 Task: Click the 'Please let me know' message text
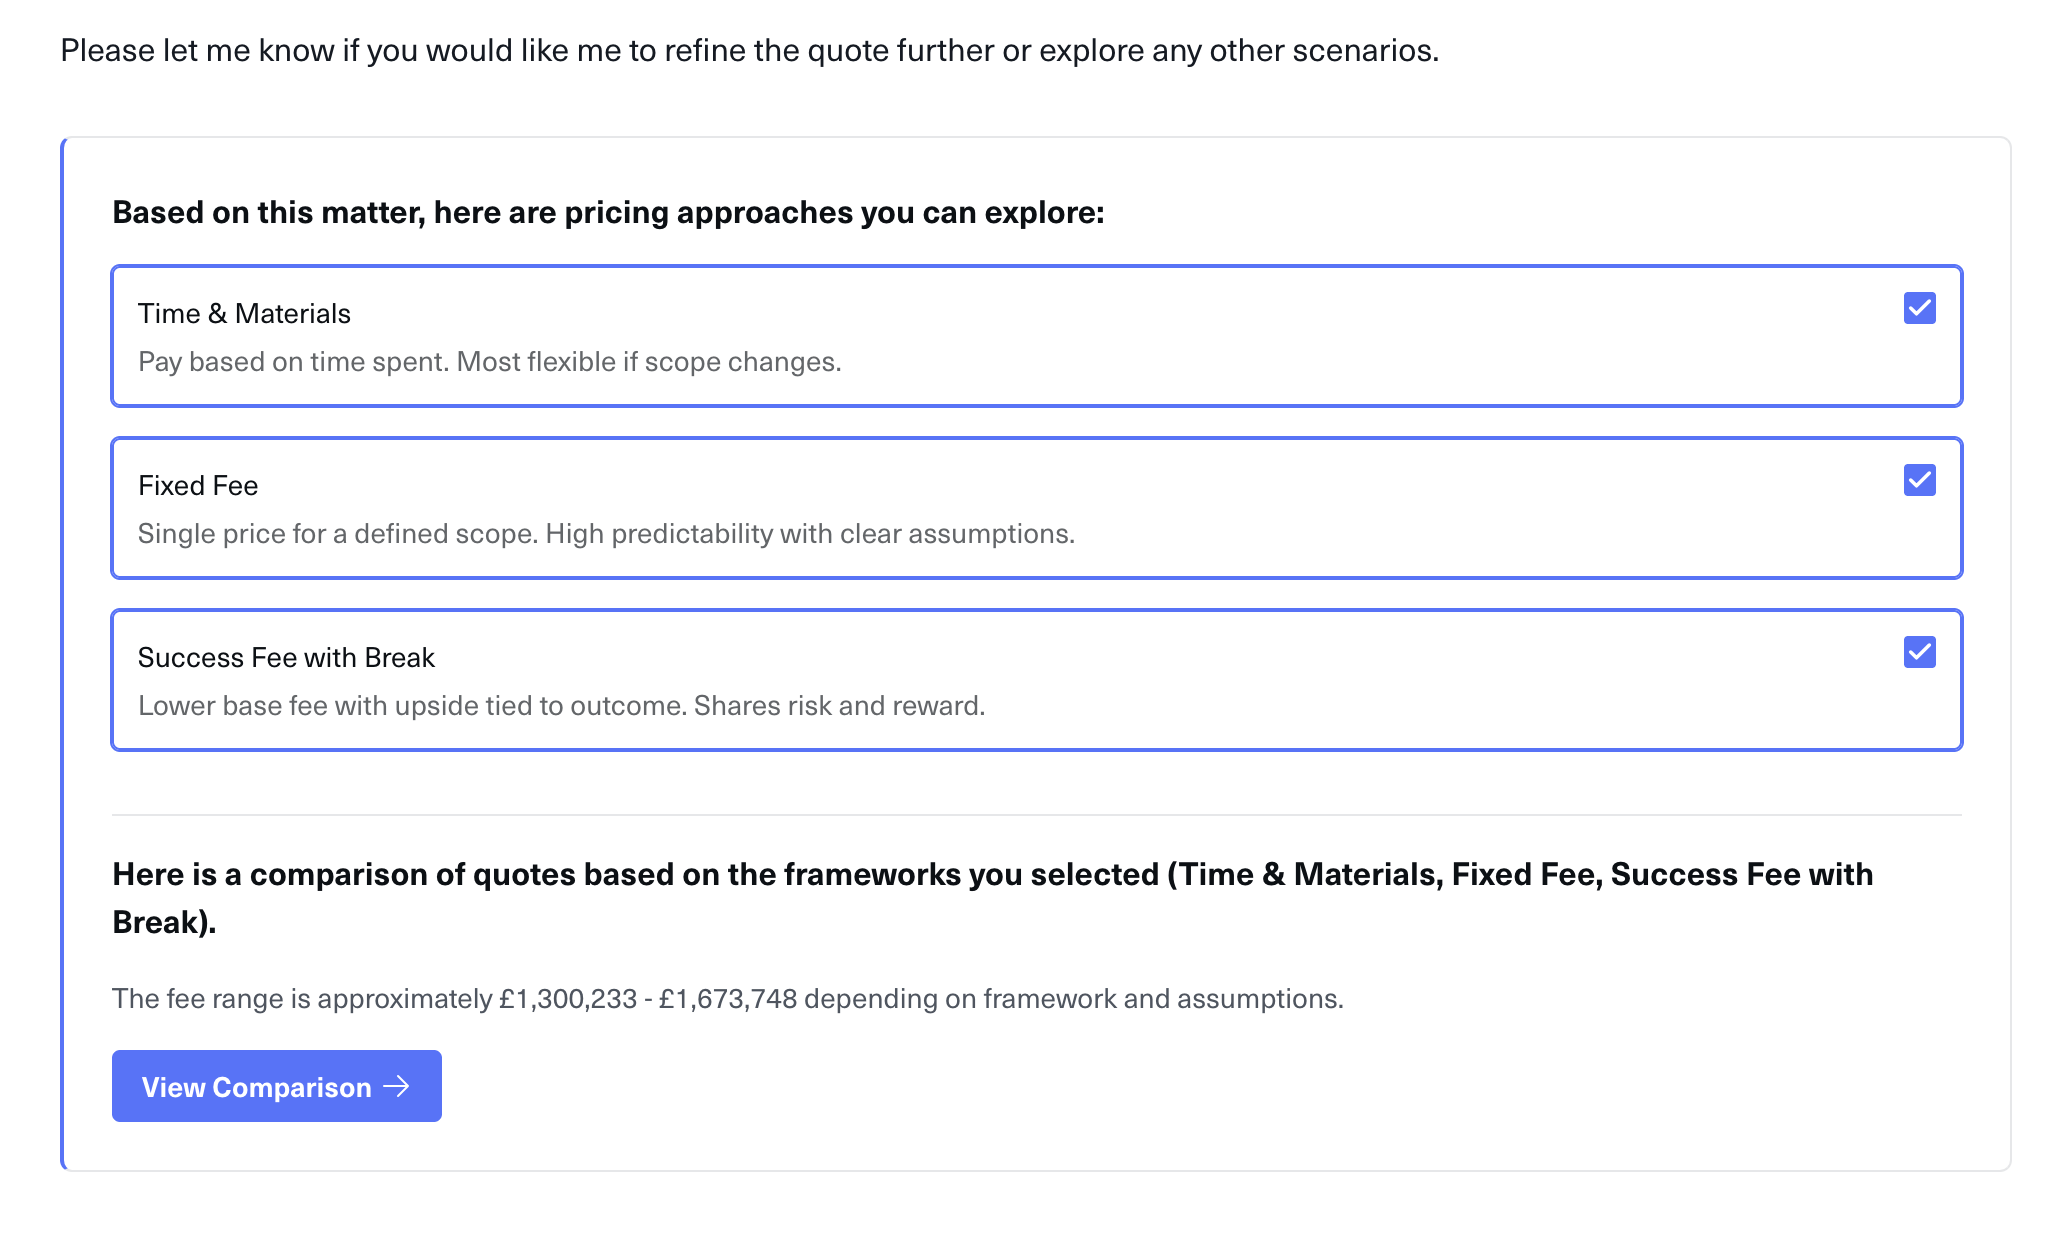pyautogui.click(x=749, y=50)
